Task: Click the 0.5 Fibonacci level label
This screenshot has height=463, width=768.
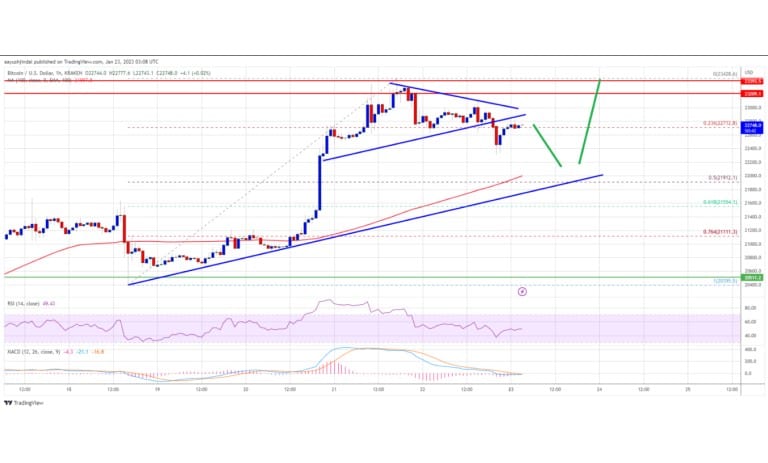Action: (x=722, y=178)
